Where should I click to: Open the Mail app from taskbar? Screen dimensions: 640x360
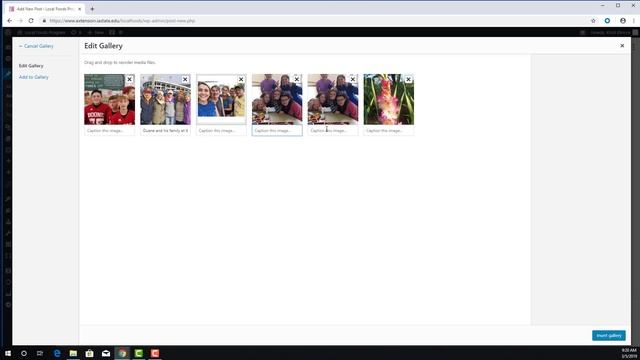106,353
